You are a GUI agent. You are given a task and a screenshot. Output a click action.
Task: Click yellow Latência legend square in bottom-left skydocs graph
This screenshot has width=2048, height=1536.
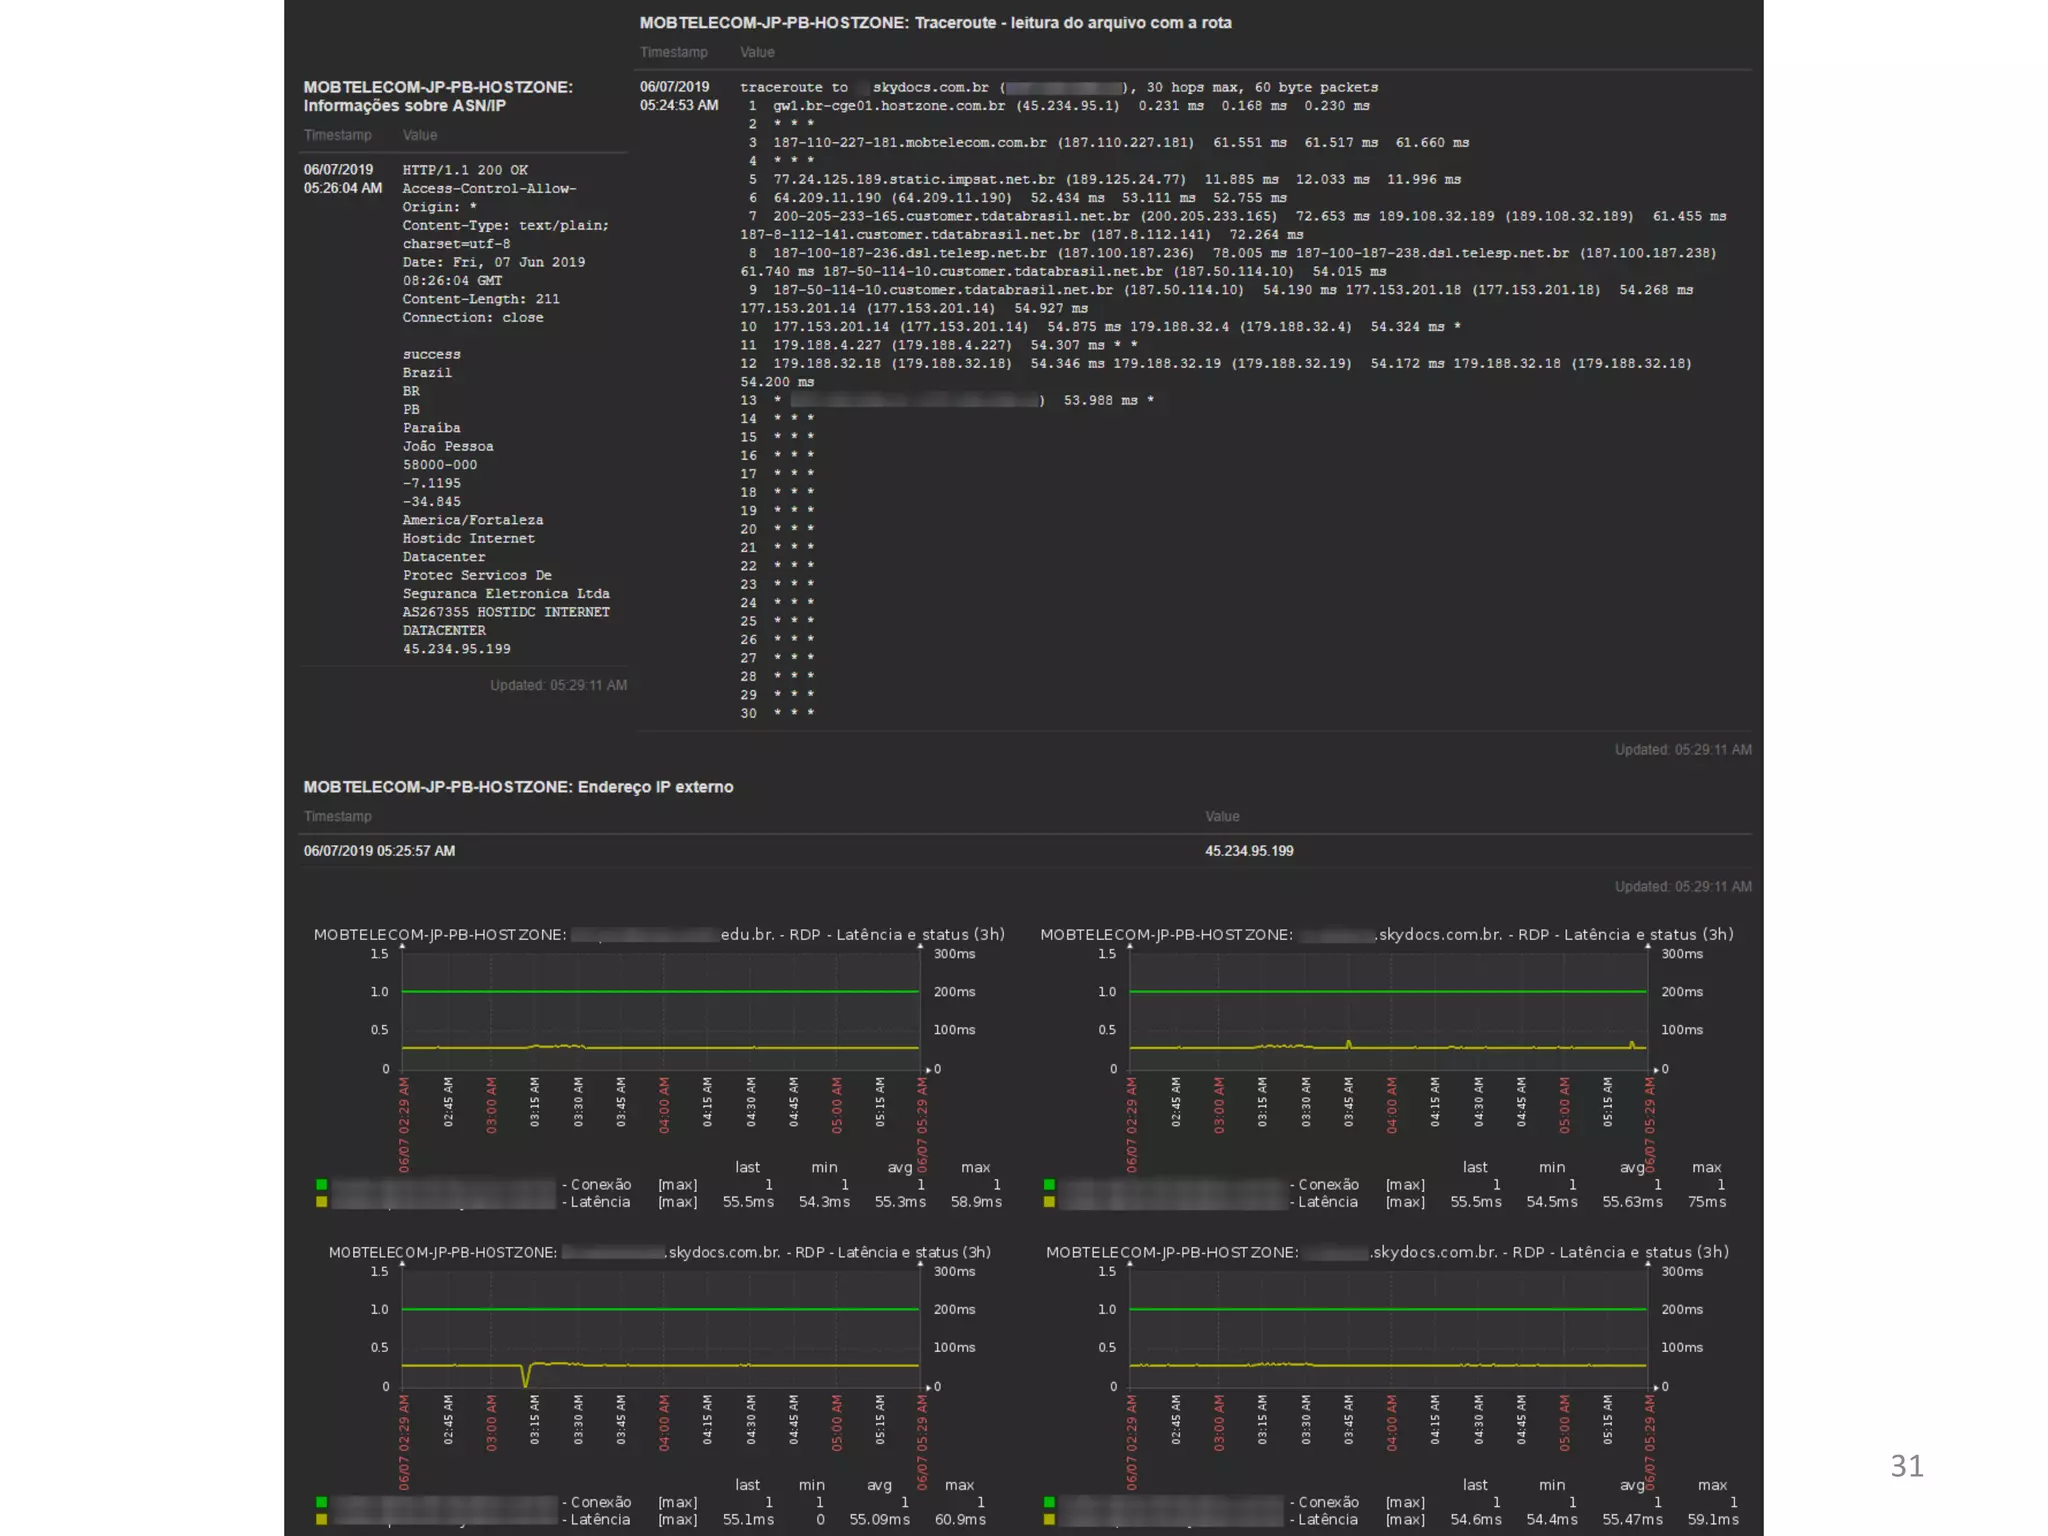pos(322,1519)
